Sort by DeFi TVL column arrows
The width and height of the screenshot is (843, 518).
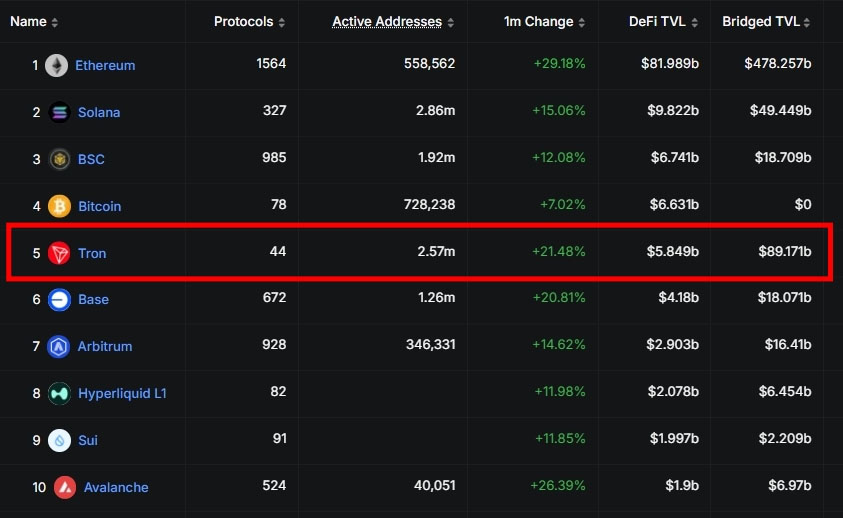(695, 22)
